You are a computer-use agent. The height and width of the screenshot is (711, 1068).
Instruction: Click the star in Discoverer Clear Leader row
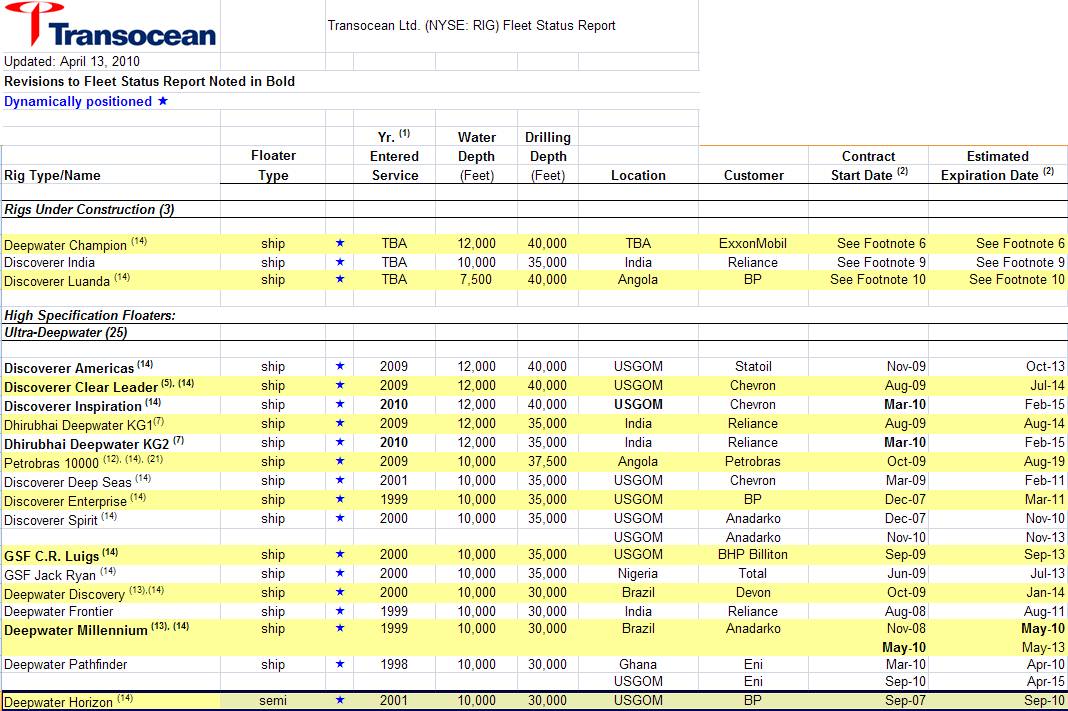[x=340, y=385]
